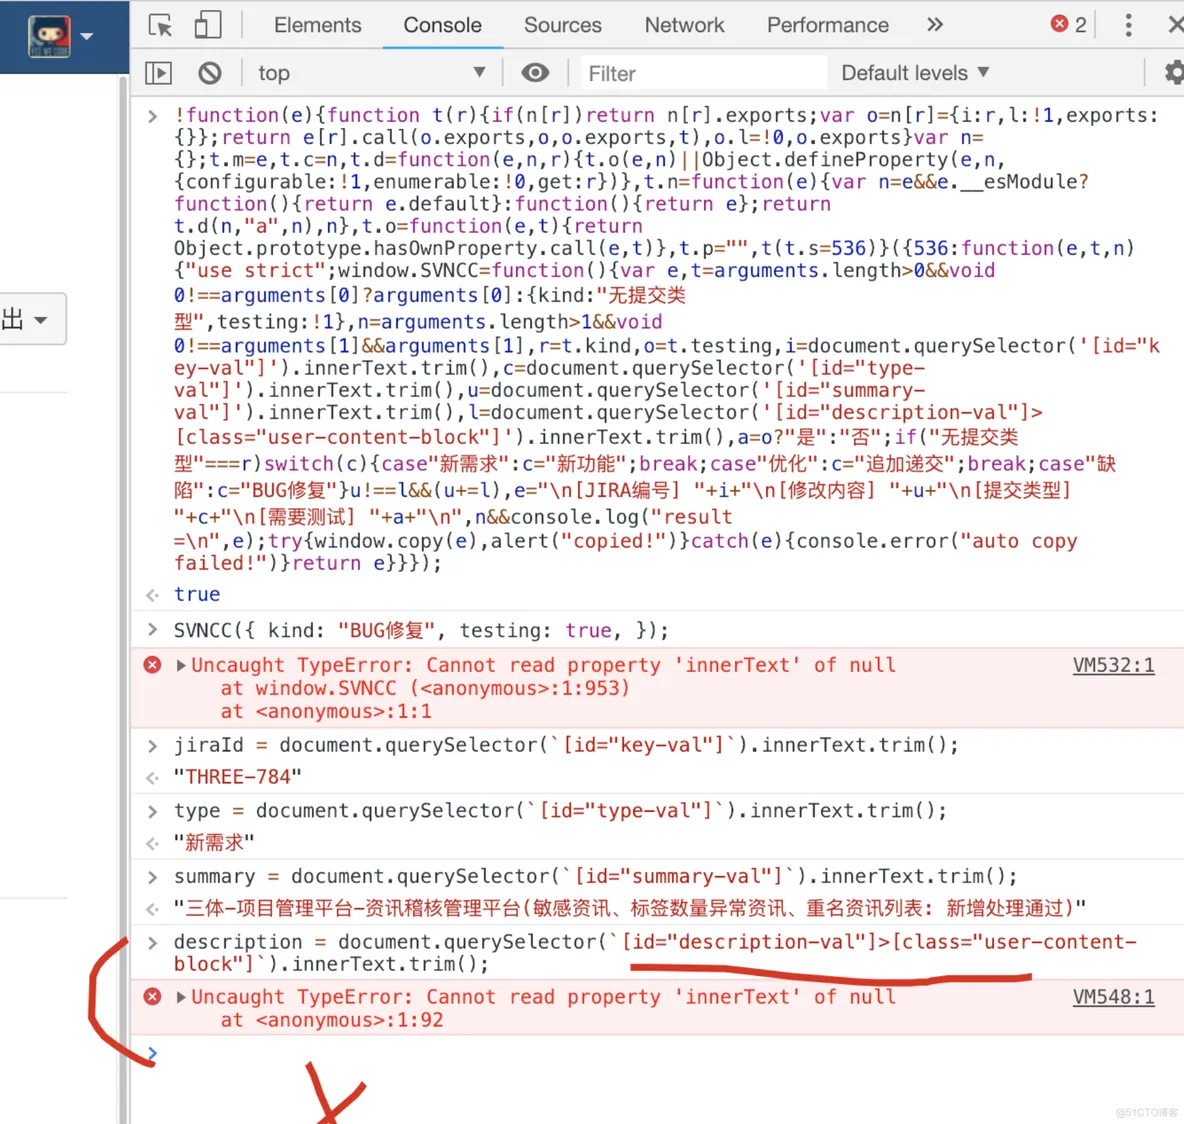Open dropdown arrow beside the avatar
The height and width of the screenshot is (1124, 1184).
[x=87, y=35]
